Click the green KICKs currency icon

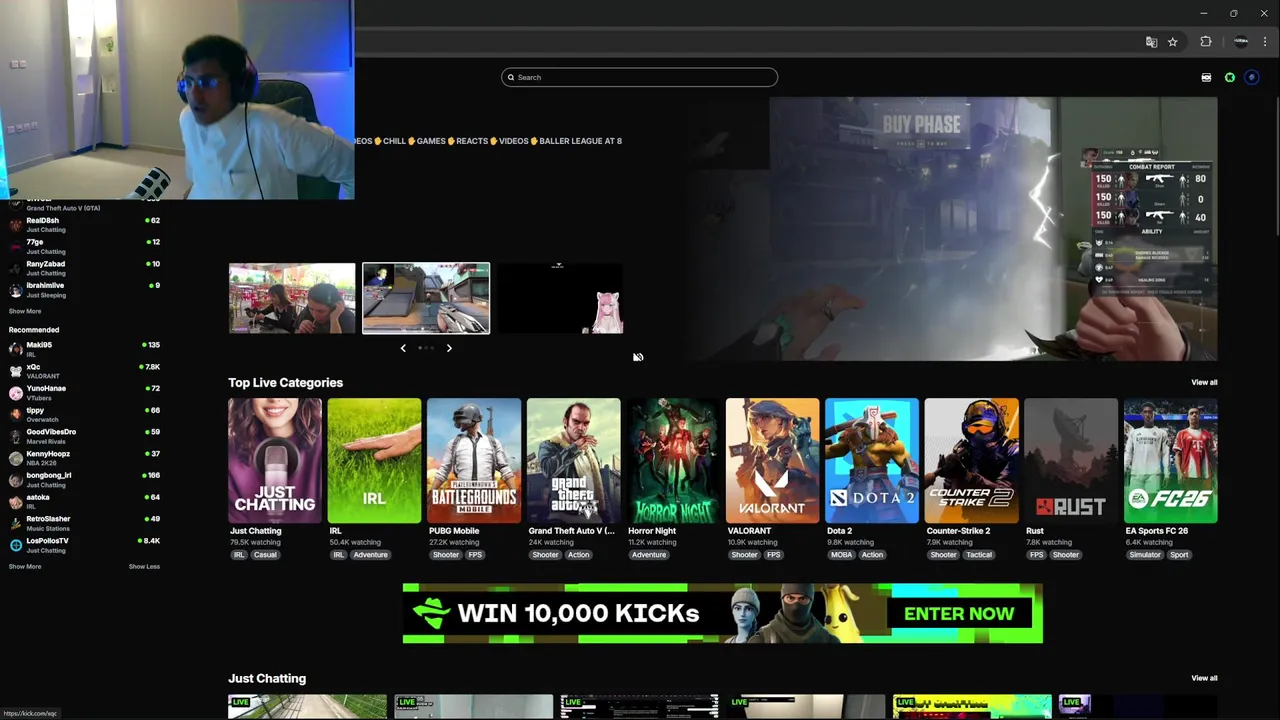coord(1229,77)
